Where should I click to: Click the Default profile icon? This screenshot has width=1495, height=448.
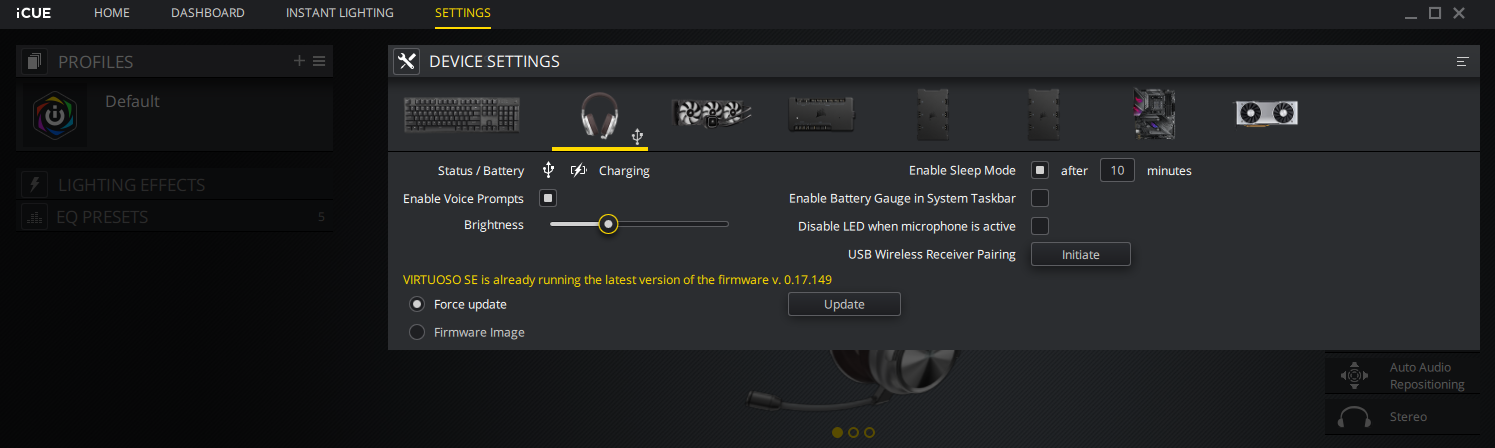click(x=55, y=116)
